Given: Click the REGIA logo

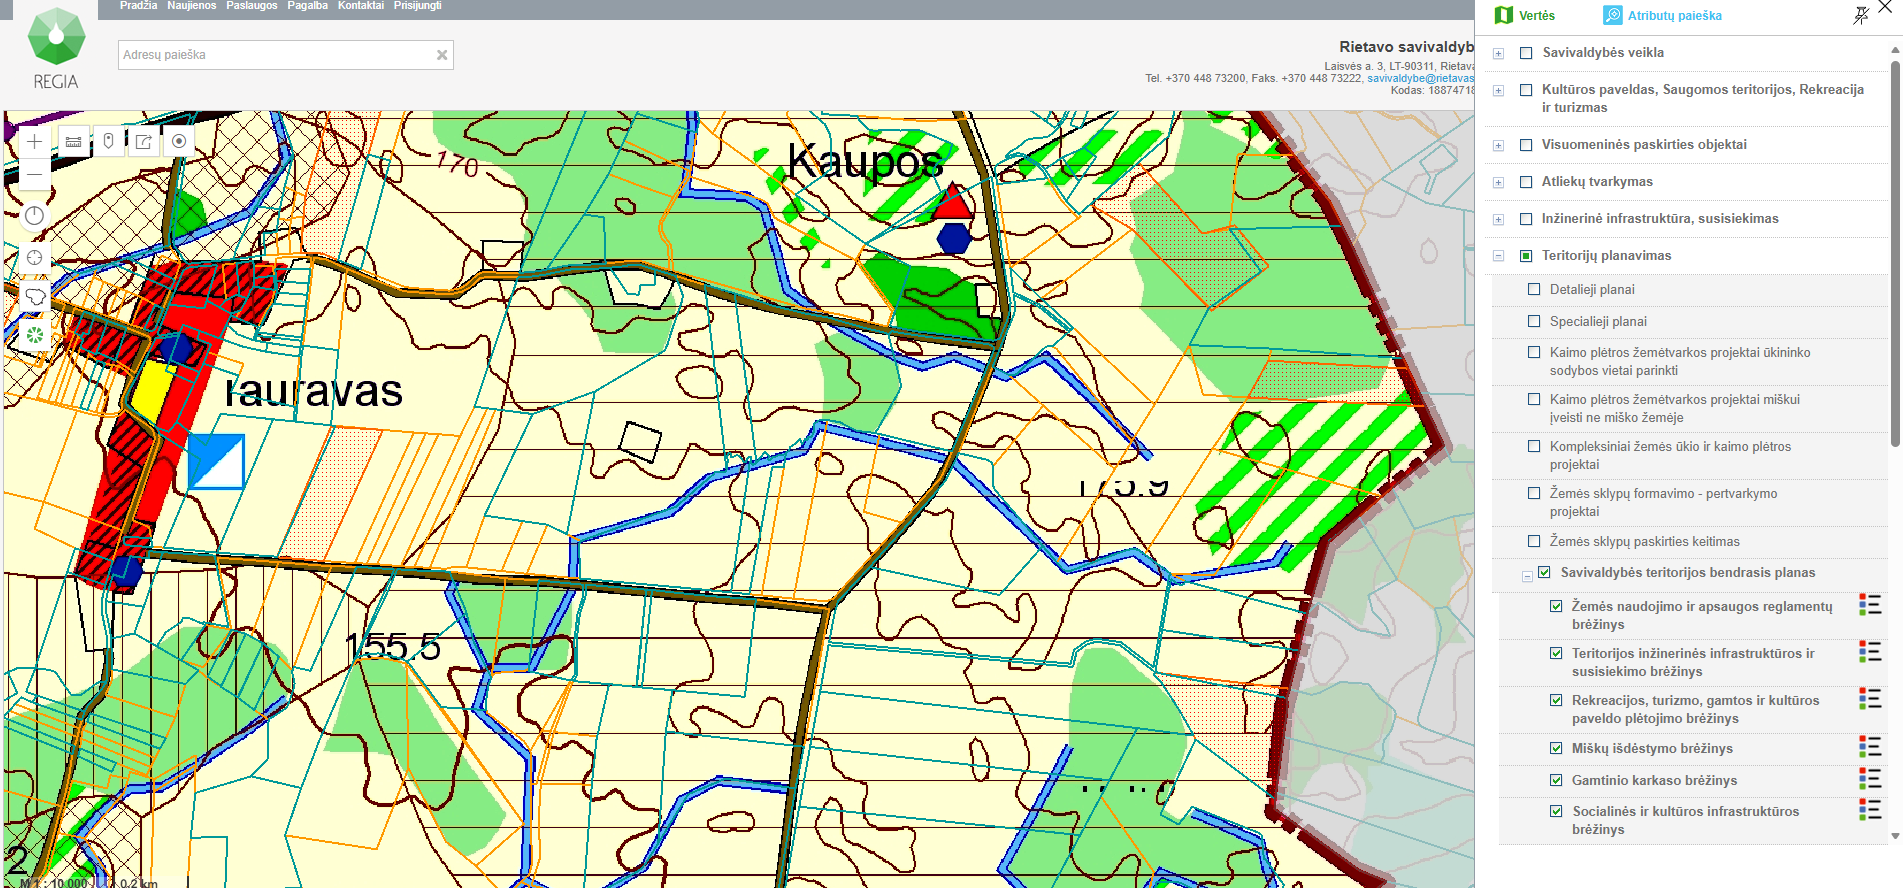Looking at the screenshot, I should coord(56,49).
